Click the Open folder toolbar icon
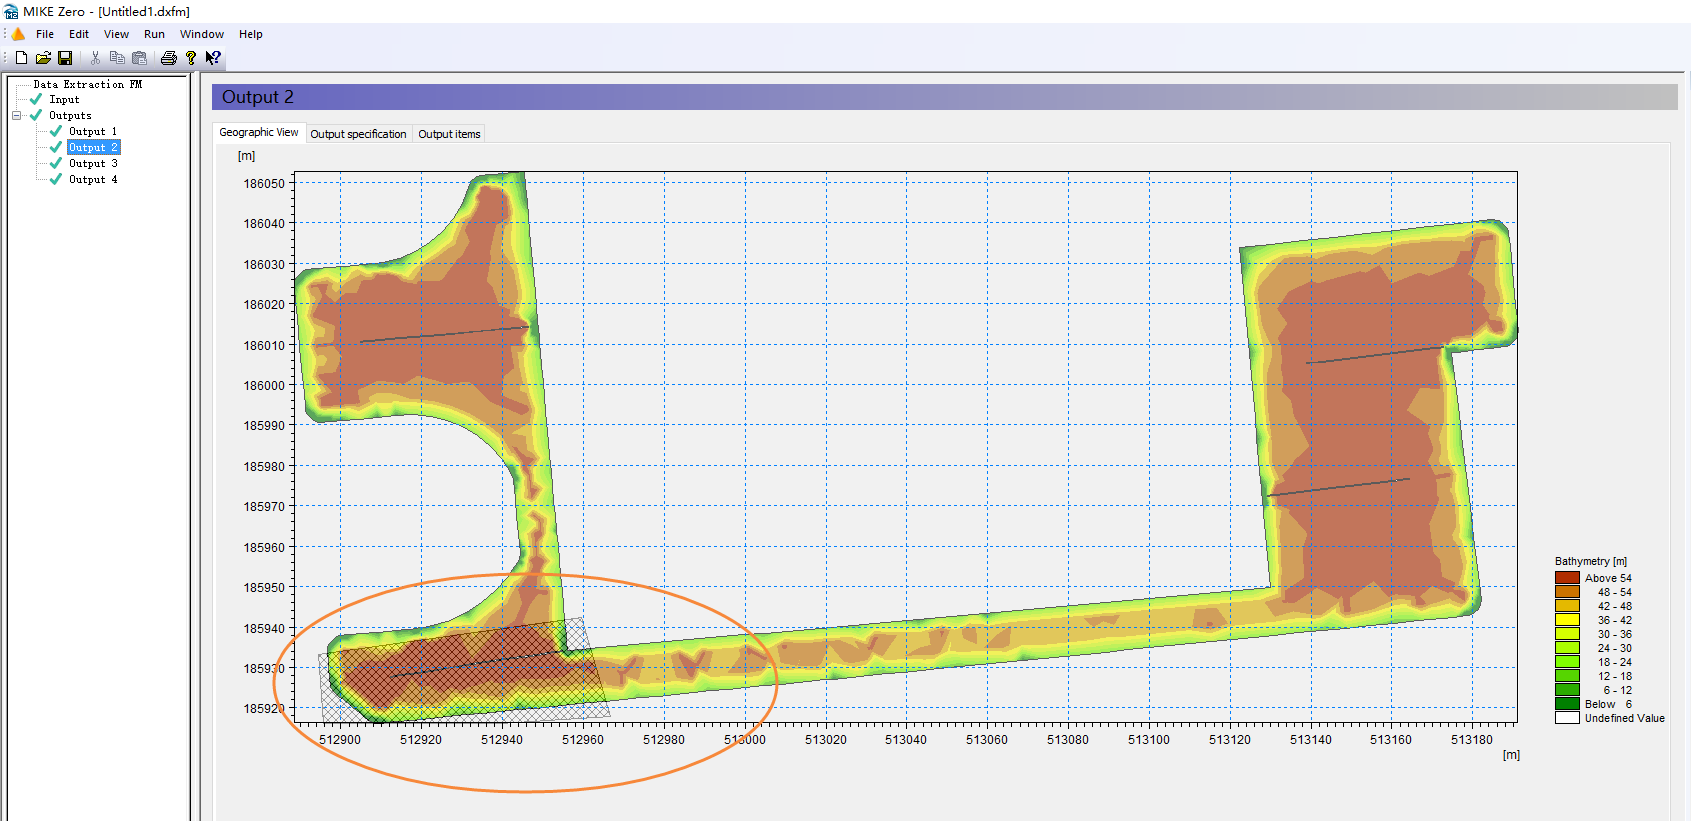The height and width of the screenshot is (821, 1691). [x=43, y=58]
